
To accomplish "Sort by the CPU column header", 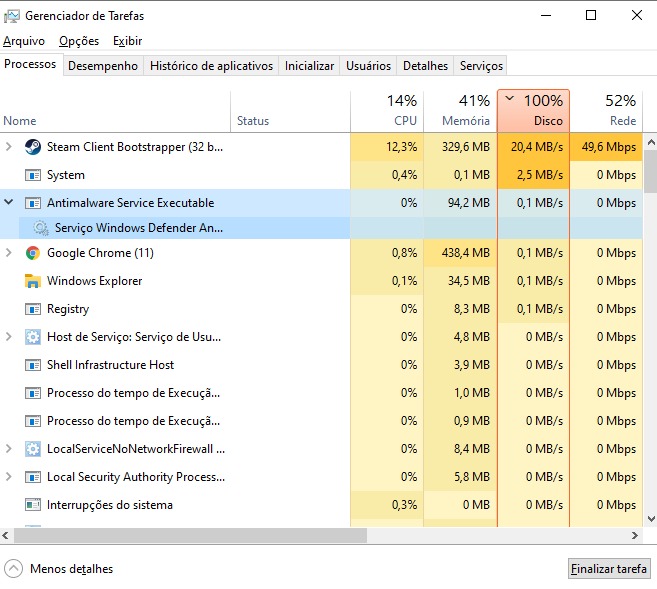I will [387, 111].
